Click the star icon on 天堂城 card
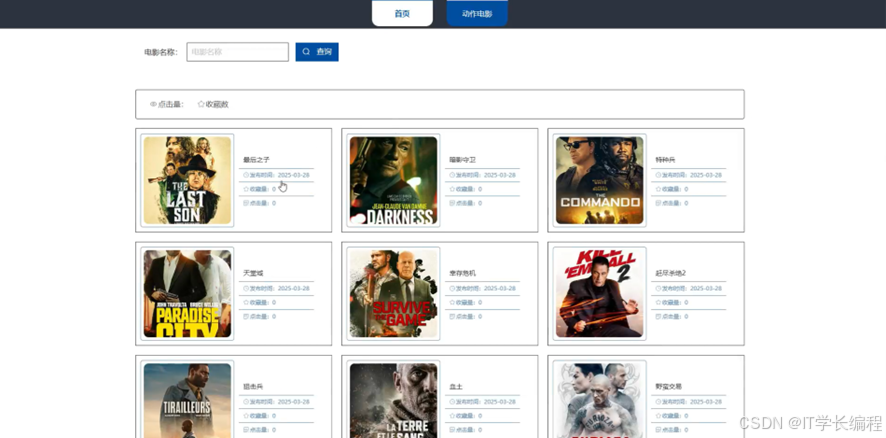This screenshot has width=886, height=438. (246, 302)
